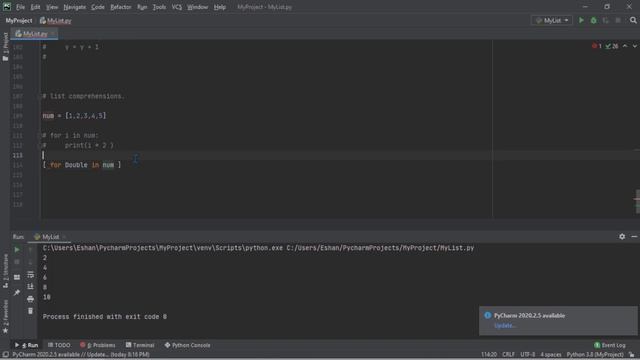The height and width of the screenshot is (360, 640).
Task: Open the 4 spaces indent selector
Action: point(551,354)
